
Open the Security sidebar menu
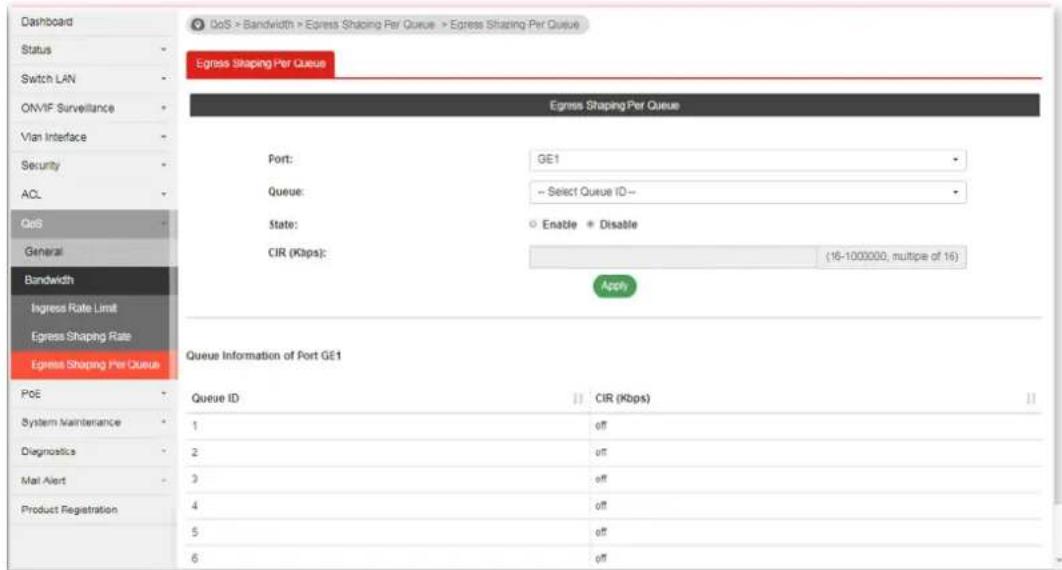pos(93,165)
